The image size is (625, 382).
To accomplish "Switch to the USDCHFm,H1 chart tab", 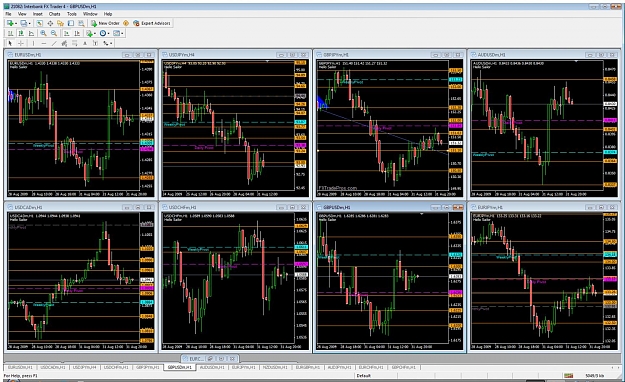I will point(116,367).
